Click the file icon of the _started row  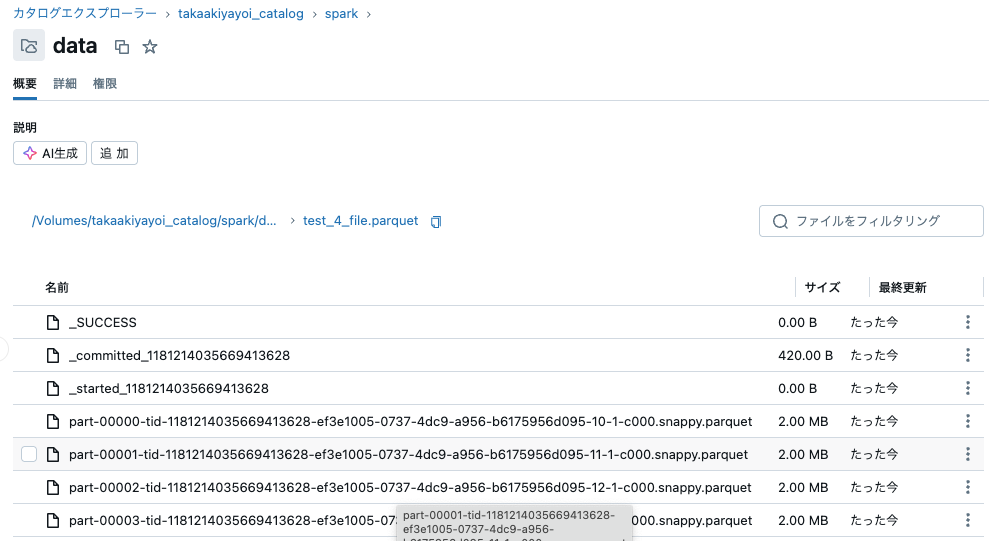pyautogui.click(x=53, y=388)
